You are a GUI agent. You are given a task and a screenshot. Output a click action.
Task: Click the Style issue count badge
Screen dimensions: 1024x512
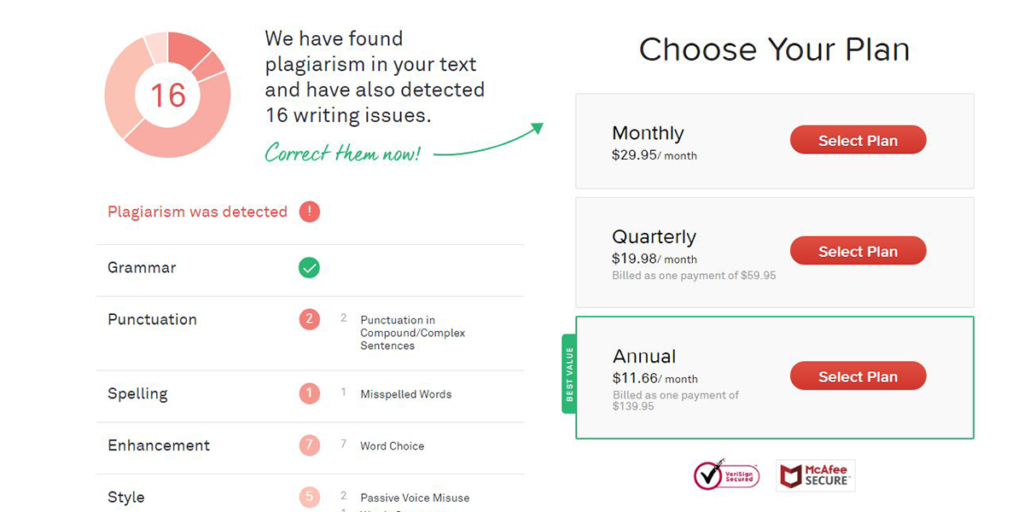click(310, 497)
